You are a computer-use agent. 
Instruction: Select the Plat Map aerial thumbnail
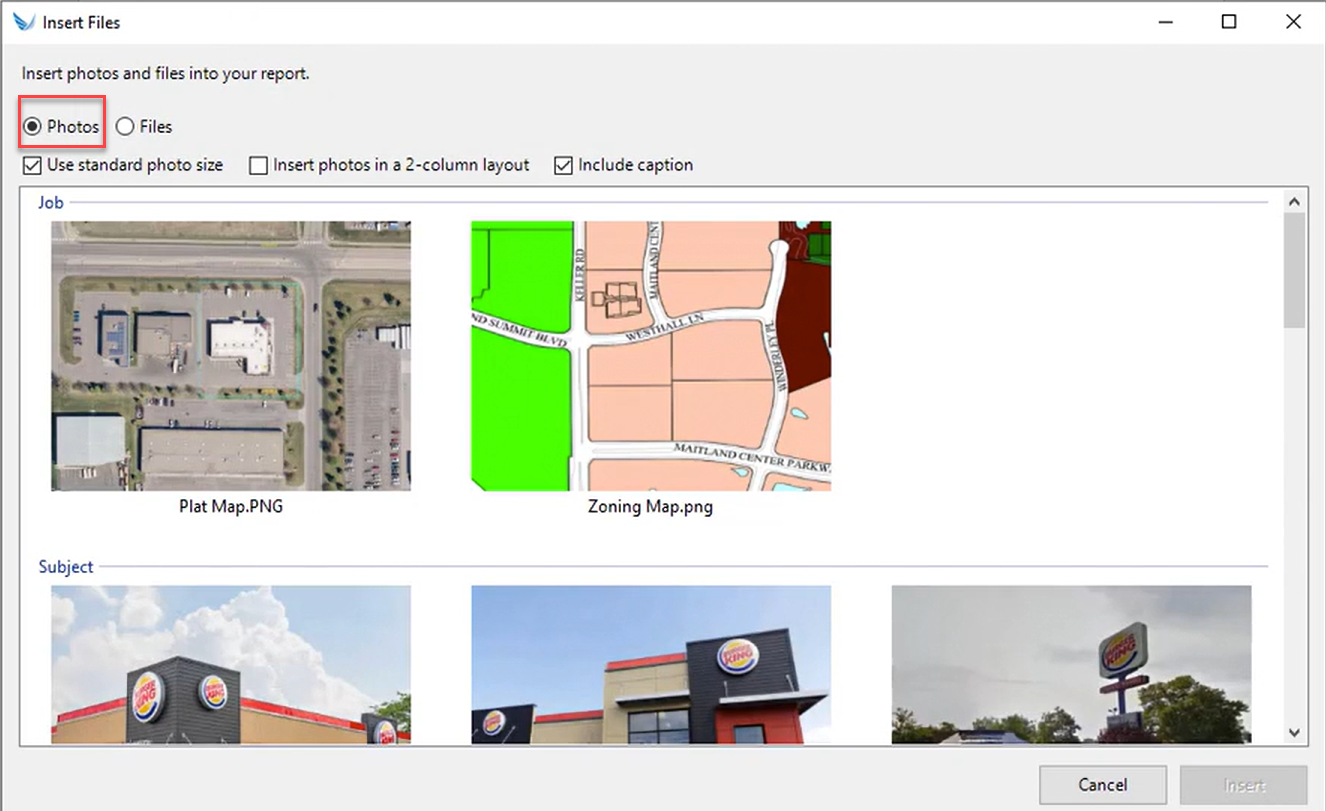point(231,356)
